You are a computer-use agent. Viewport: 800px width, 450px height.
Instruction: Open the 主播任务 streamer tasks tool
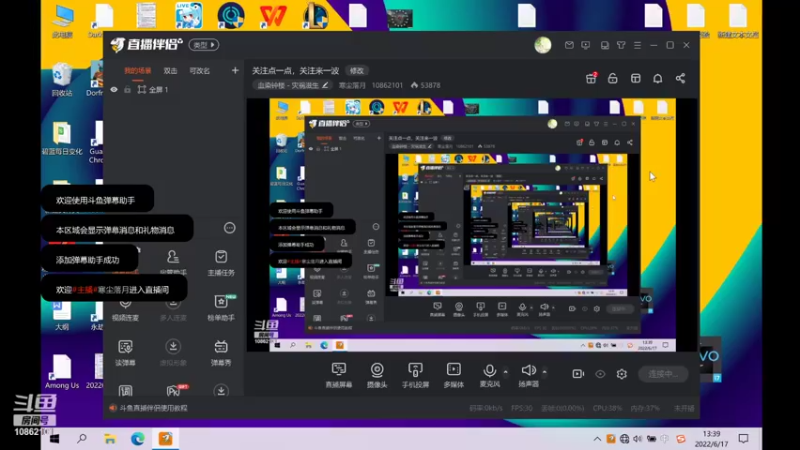point(221,263)
